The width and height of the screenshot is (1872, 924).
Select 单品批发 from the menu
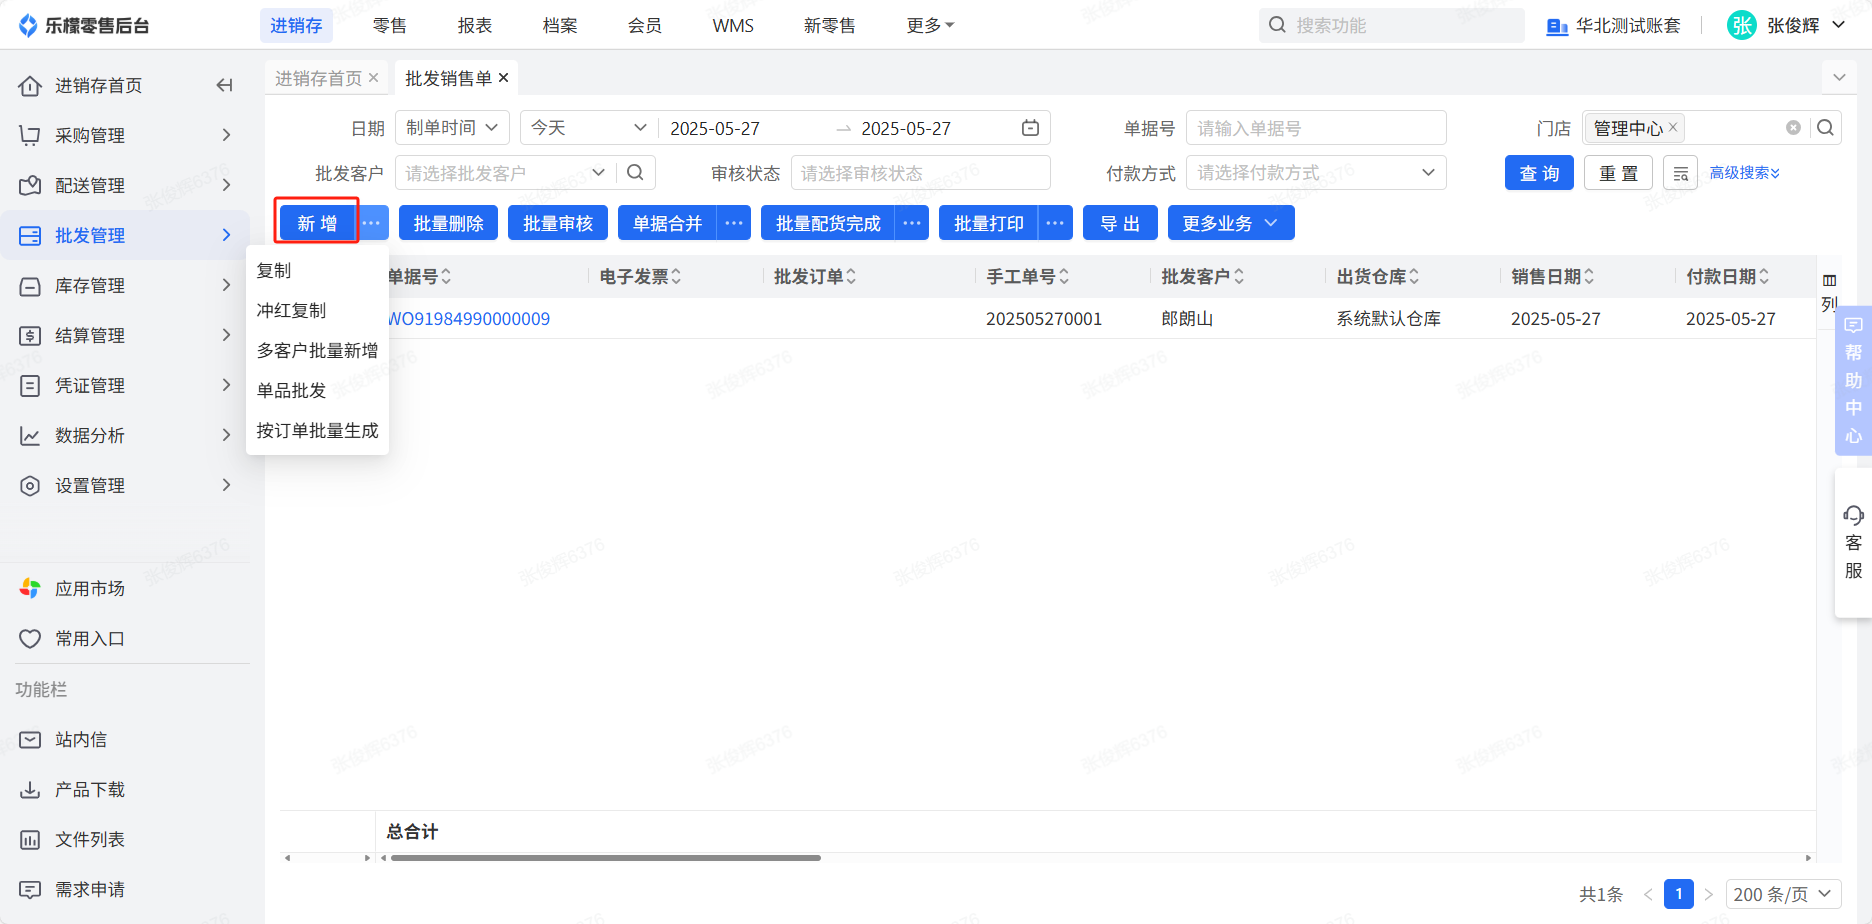tap(317, 390)
